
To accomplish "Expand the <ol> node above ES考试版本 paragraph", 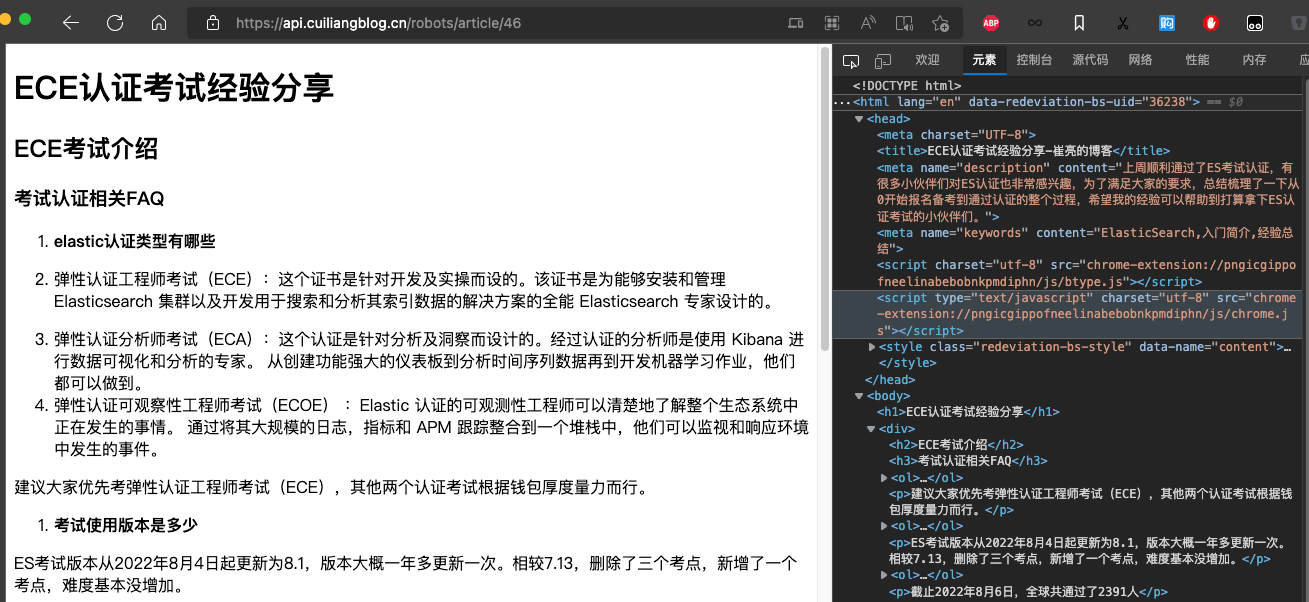I will [x=883, y=526].
